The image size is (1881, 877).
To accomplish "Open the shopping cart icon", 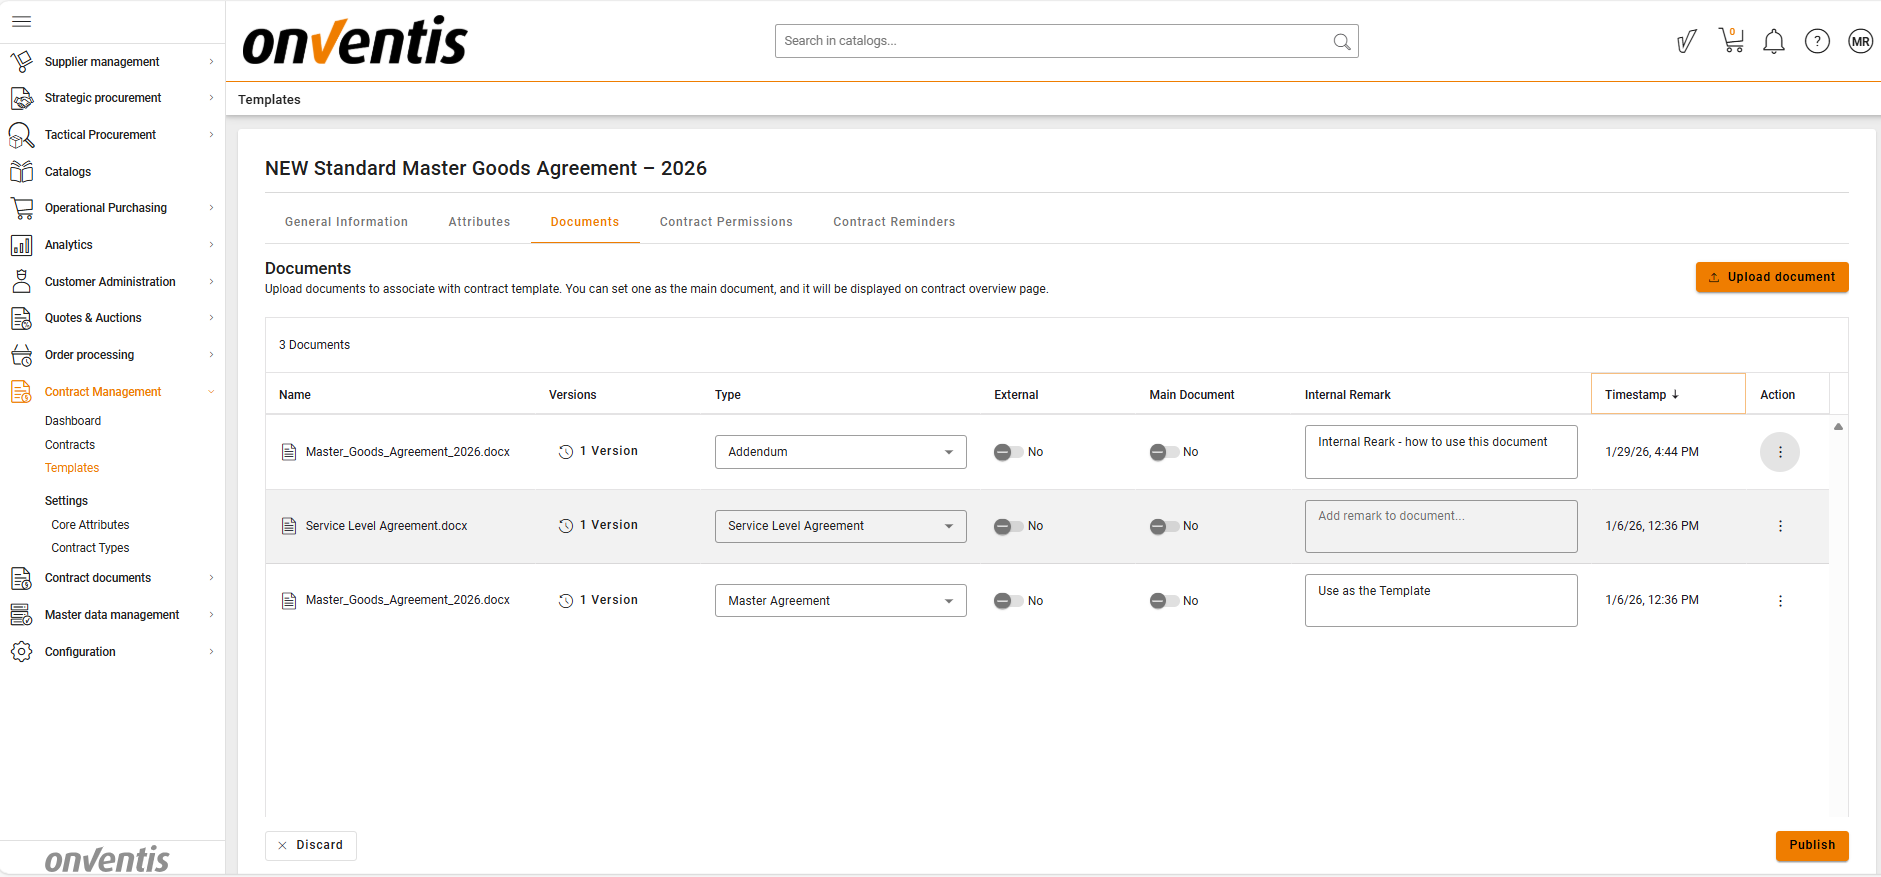I will click(1731, 41).
